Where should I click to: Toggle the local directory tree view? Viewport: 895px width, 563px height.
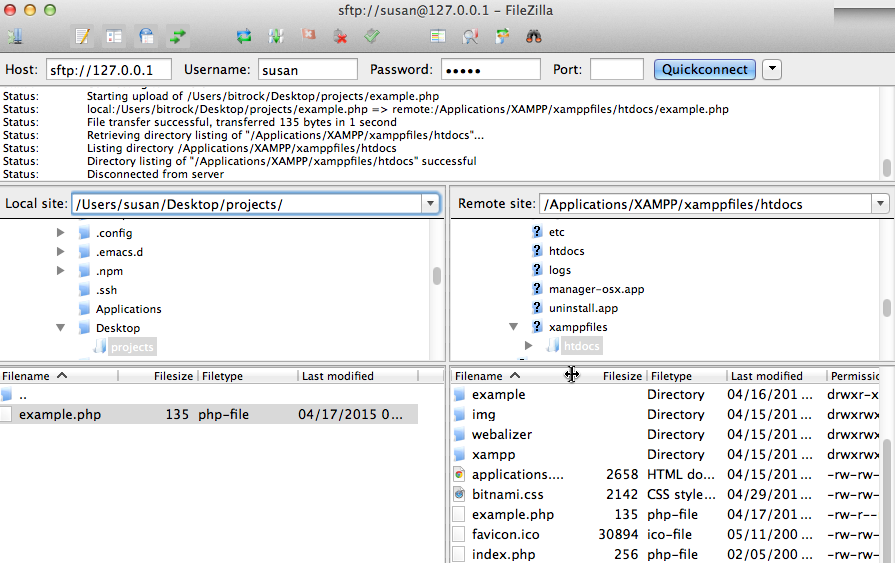pyautogui.click(x=114, y=37)
